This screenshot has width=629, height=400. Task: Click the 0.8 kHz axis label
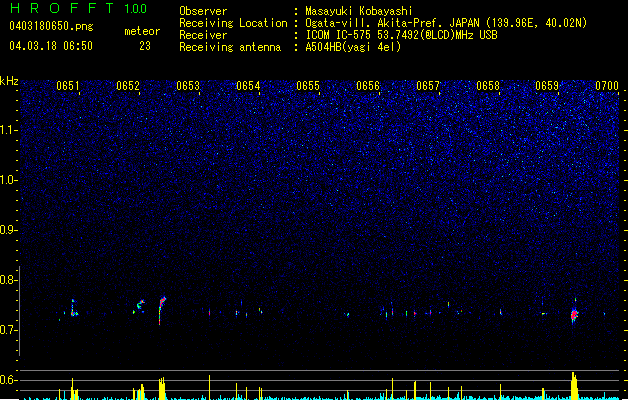(x=8, y=280)
